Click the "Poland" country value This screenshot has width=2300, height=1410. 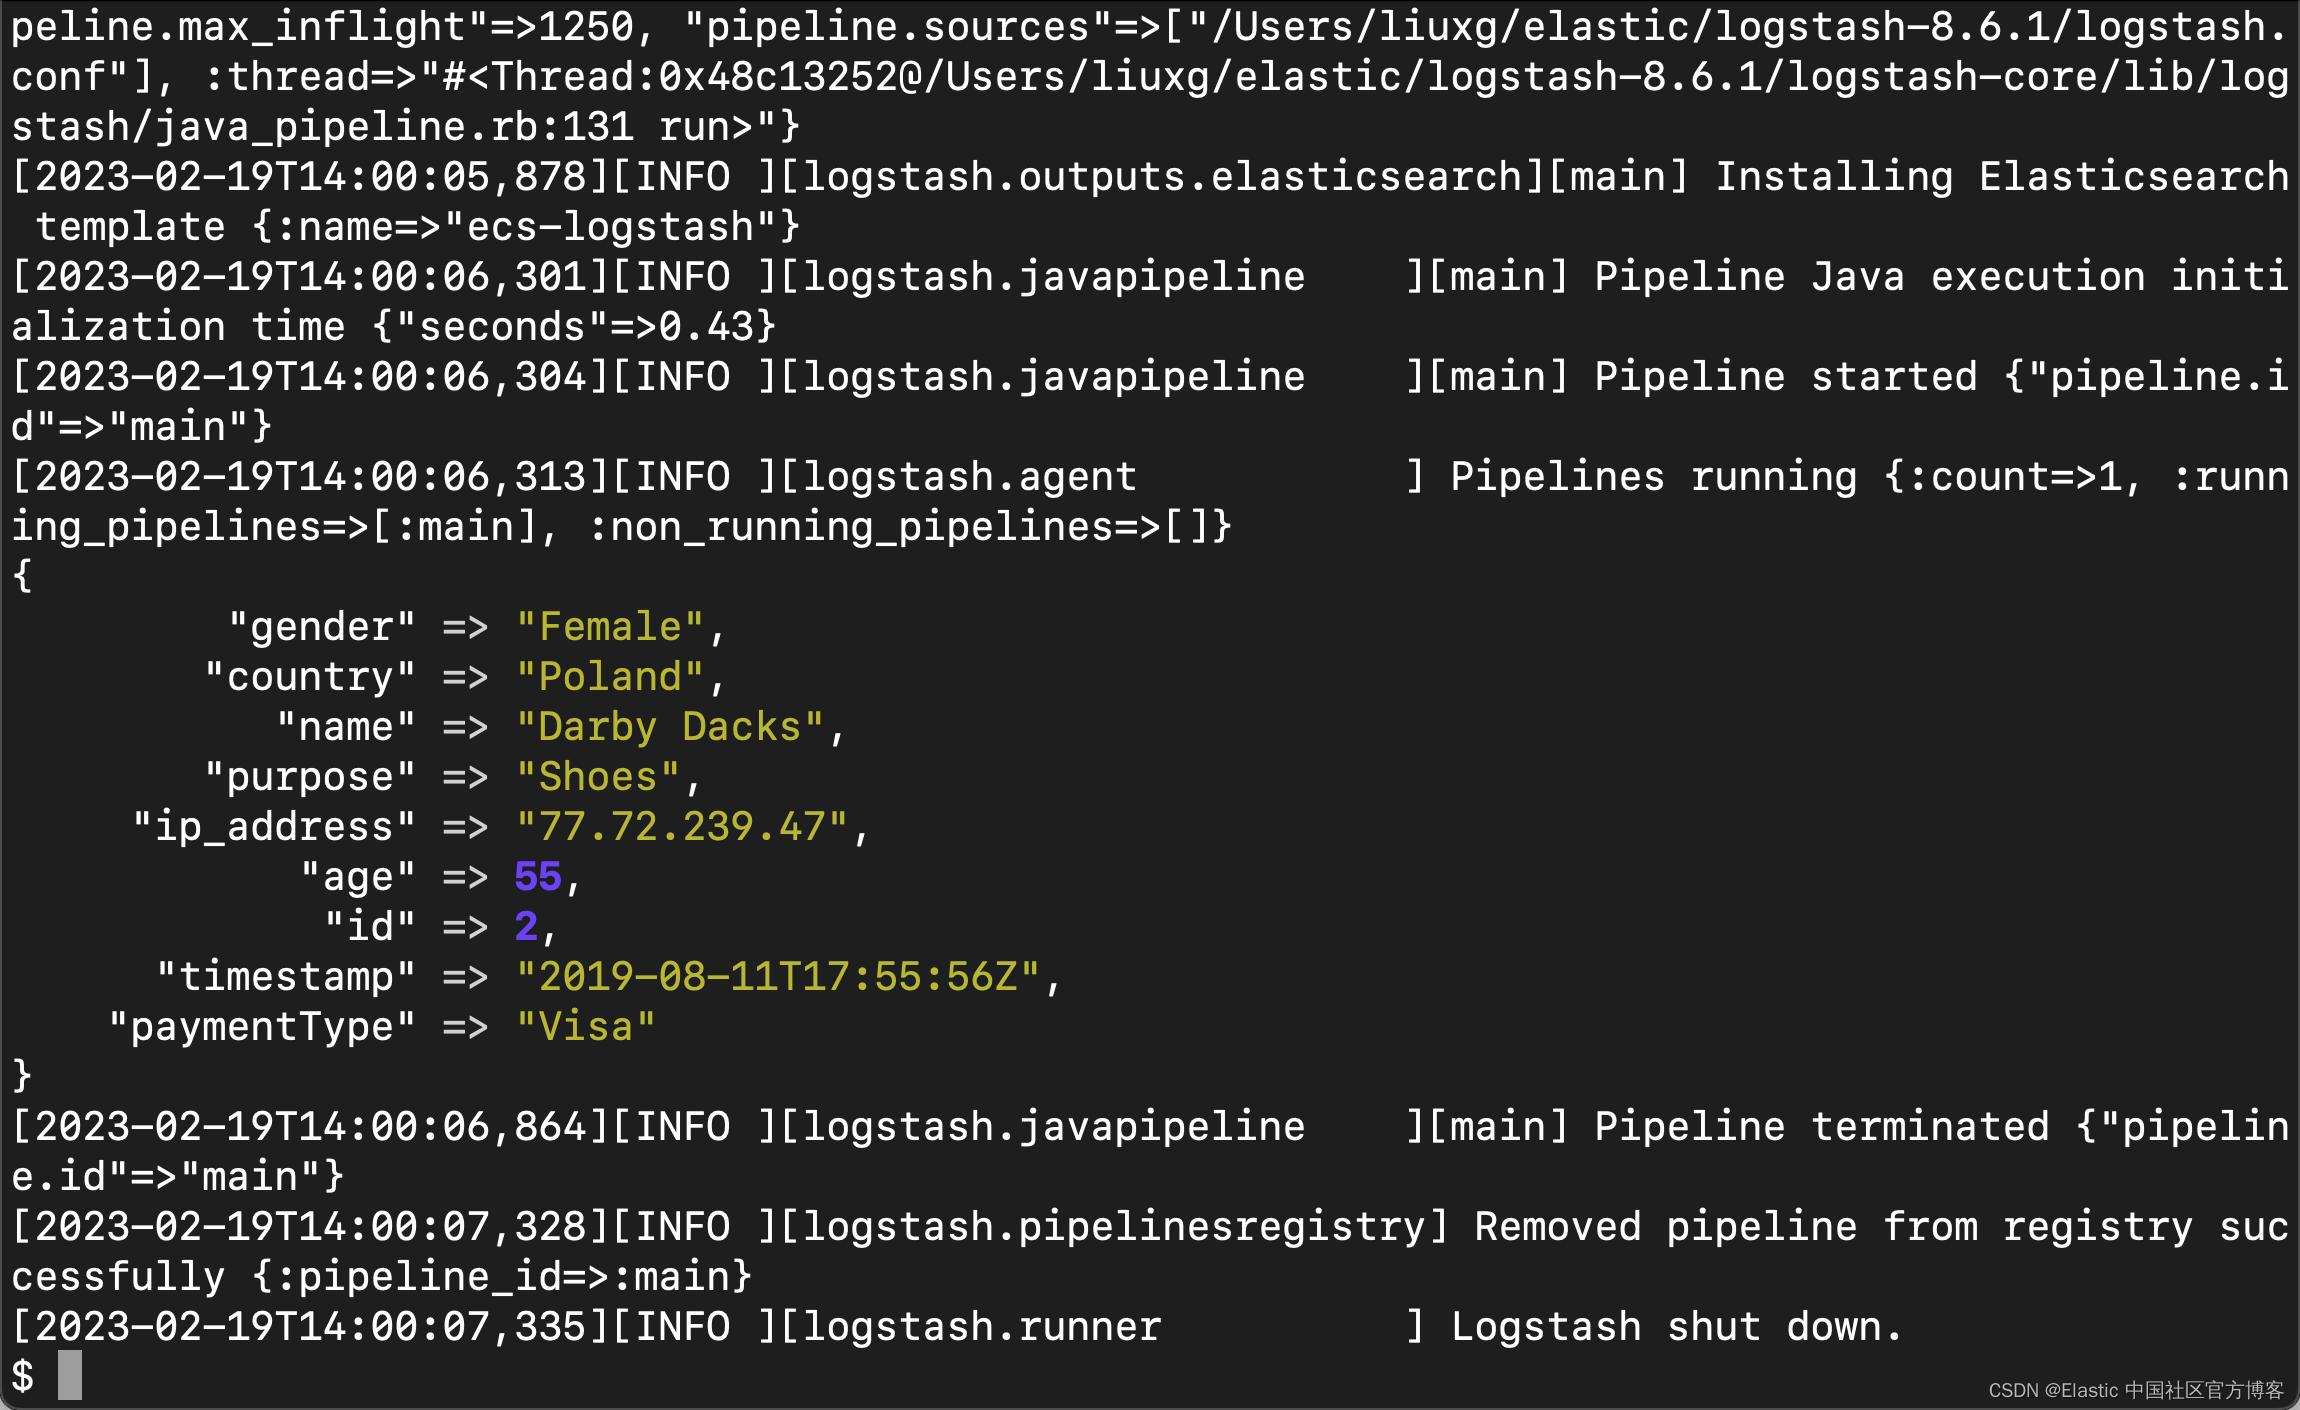(x=610, y=677)
